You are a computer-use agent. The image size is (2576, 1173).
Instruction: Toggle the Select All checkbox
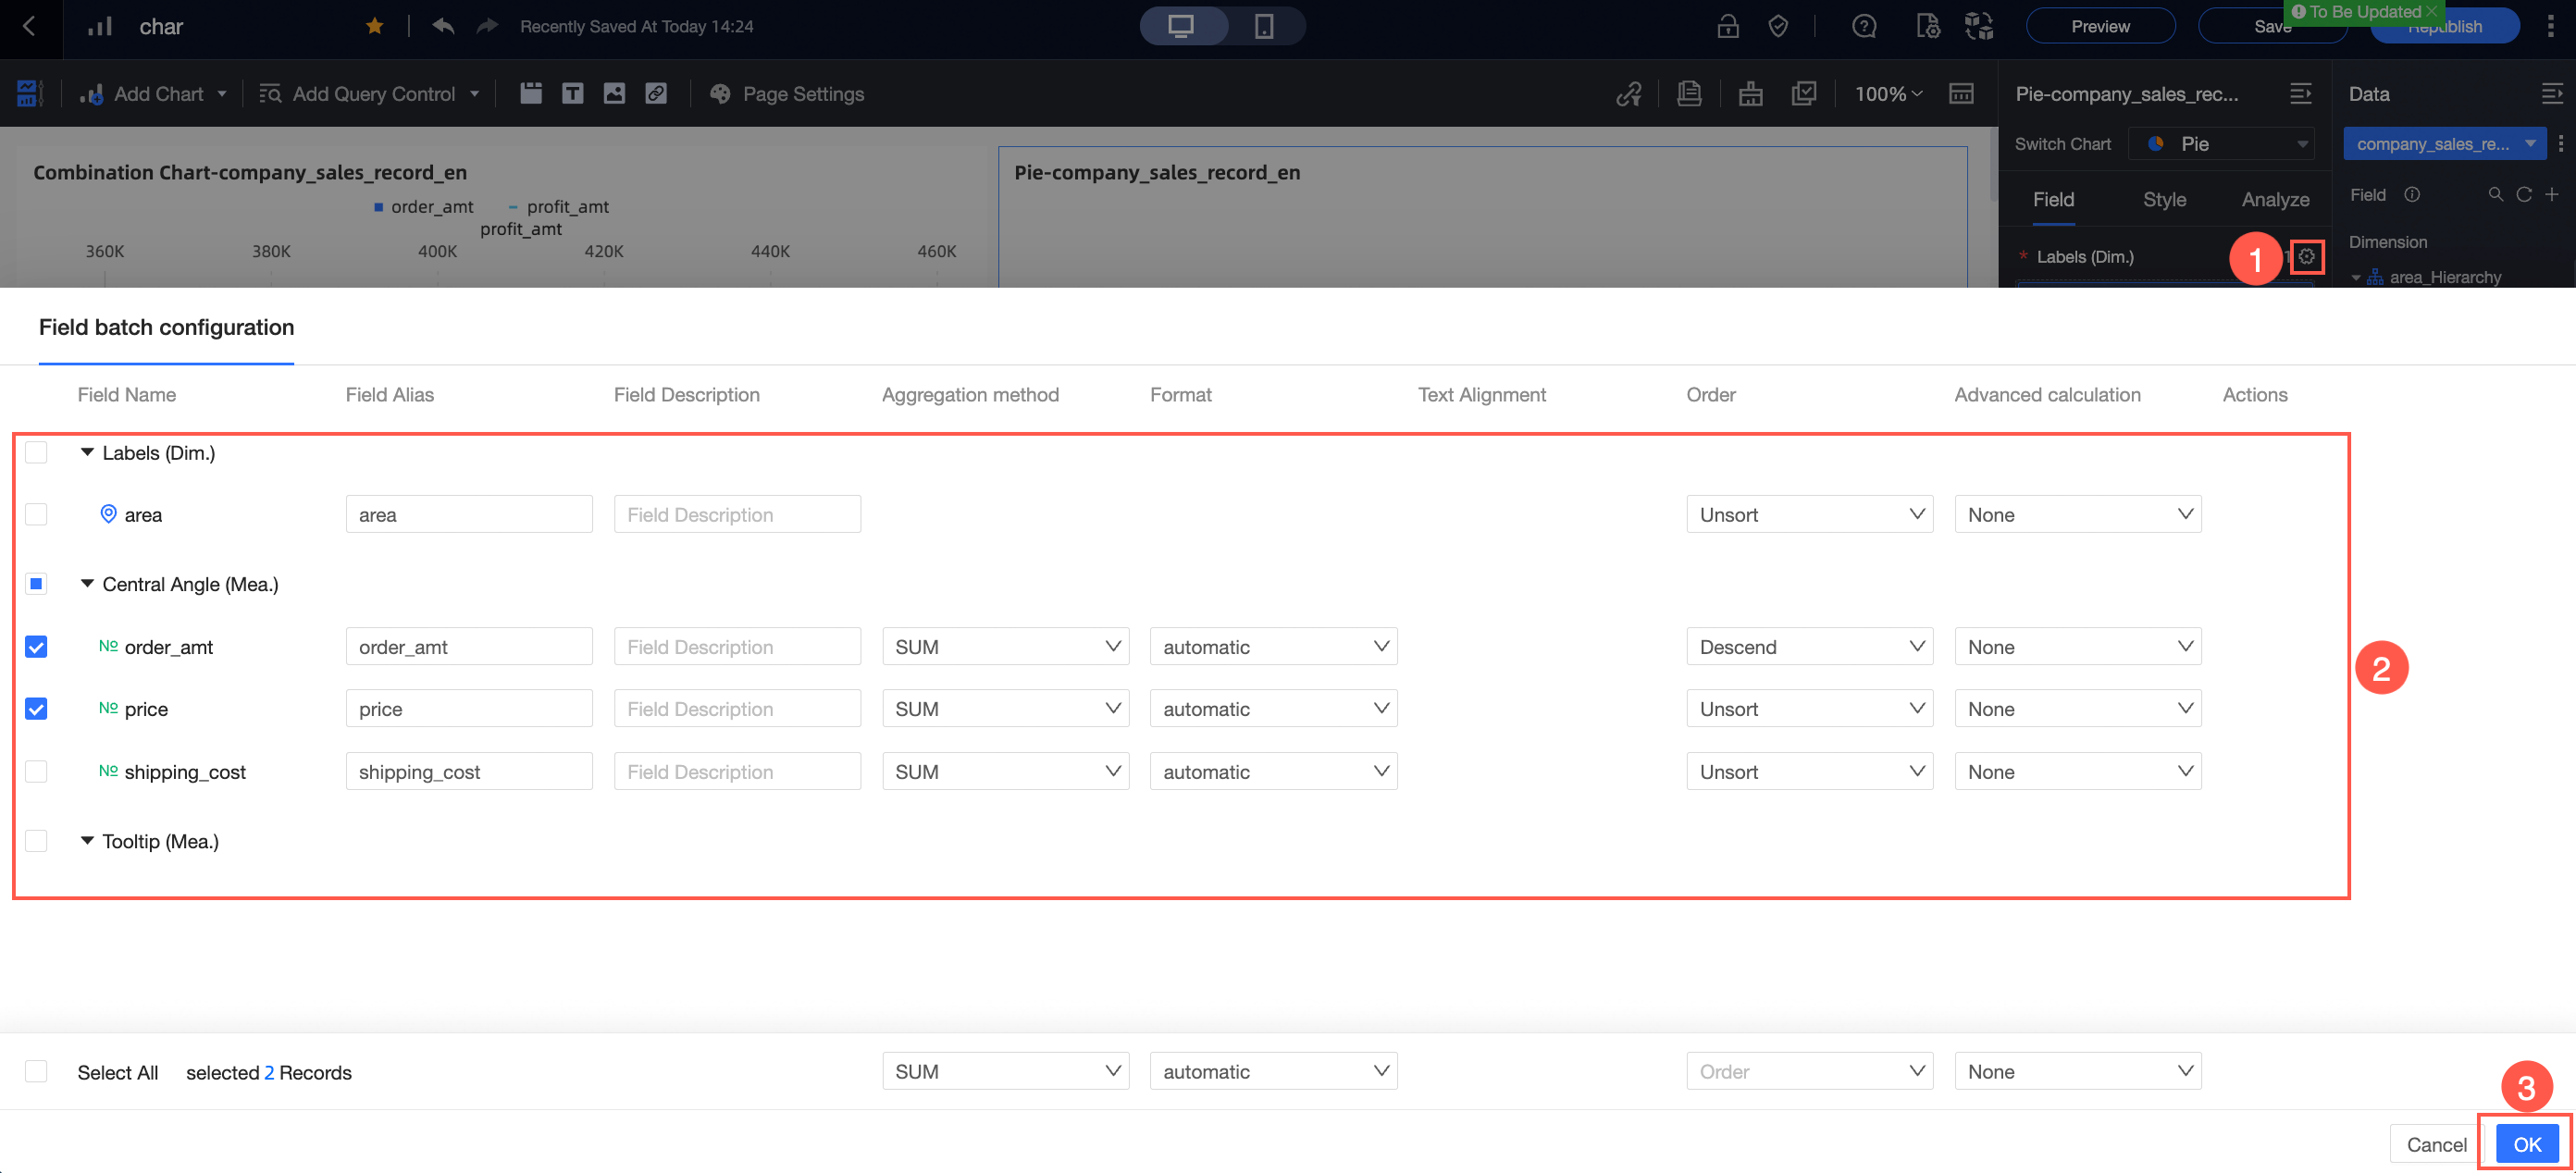36,1071
